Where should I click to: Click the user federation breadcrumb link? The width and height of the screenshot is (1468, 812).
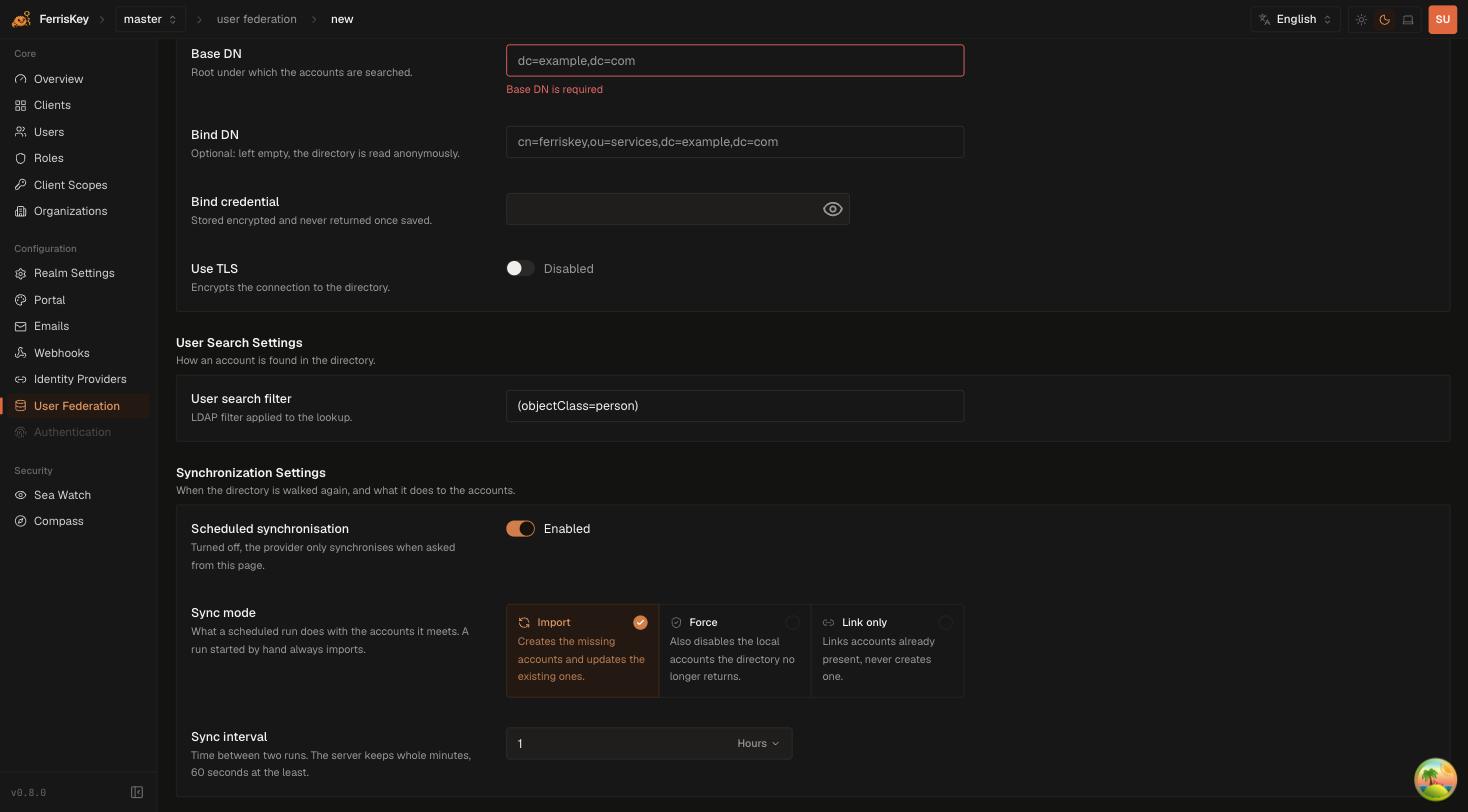point(256,19)
